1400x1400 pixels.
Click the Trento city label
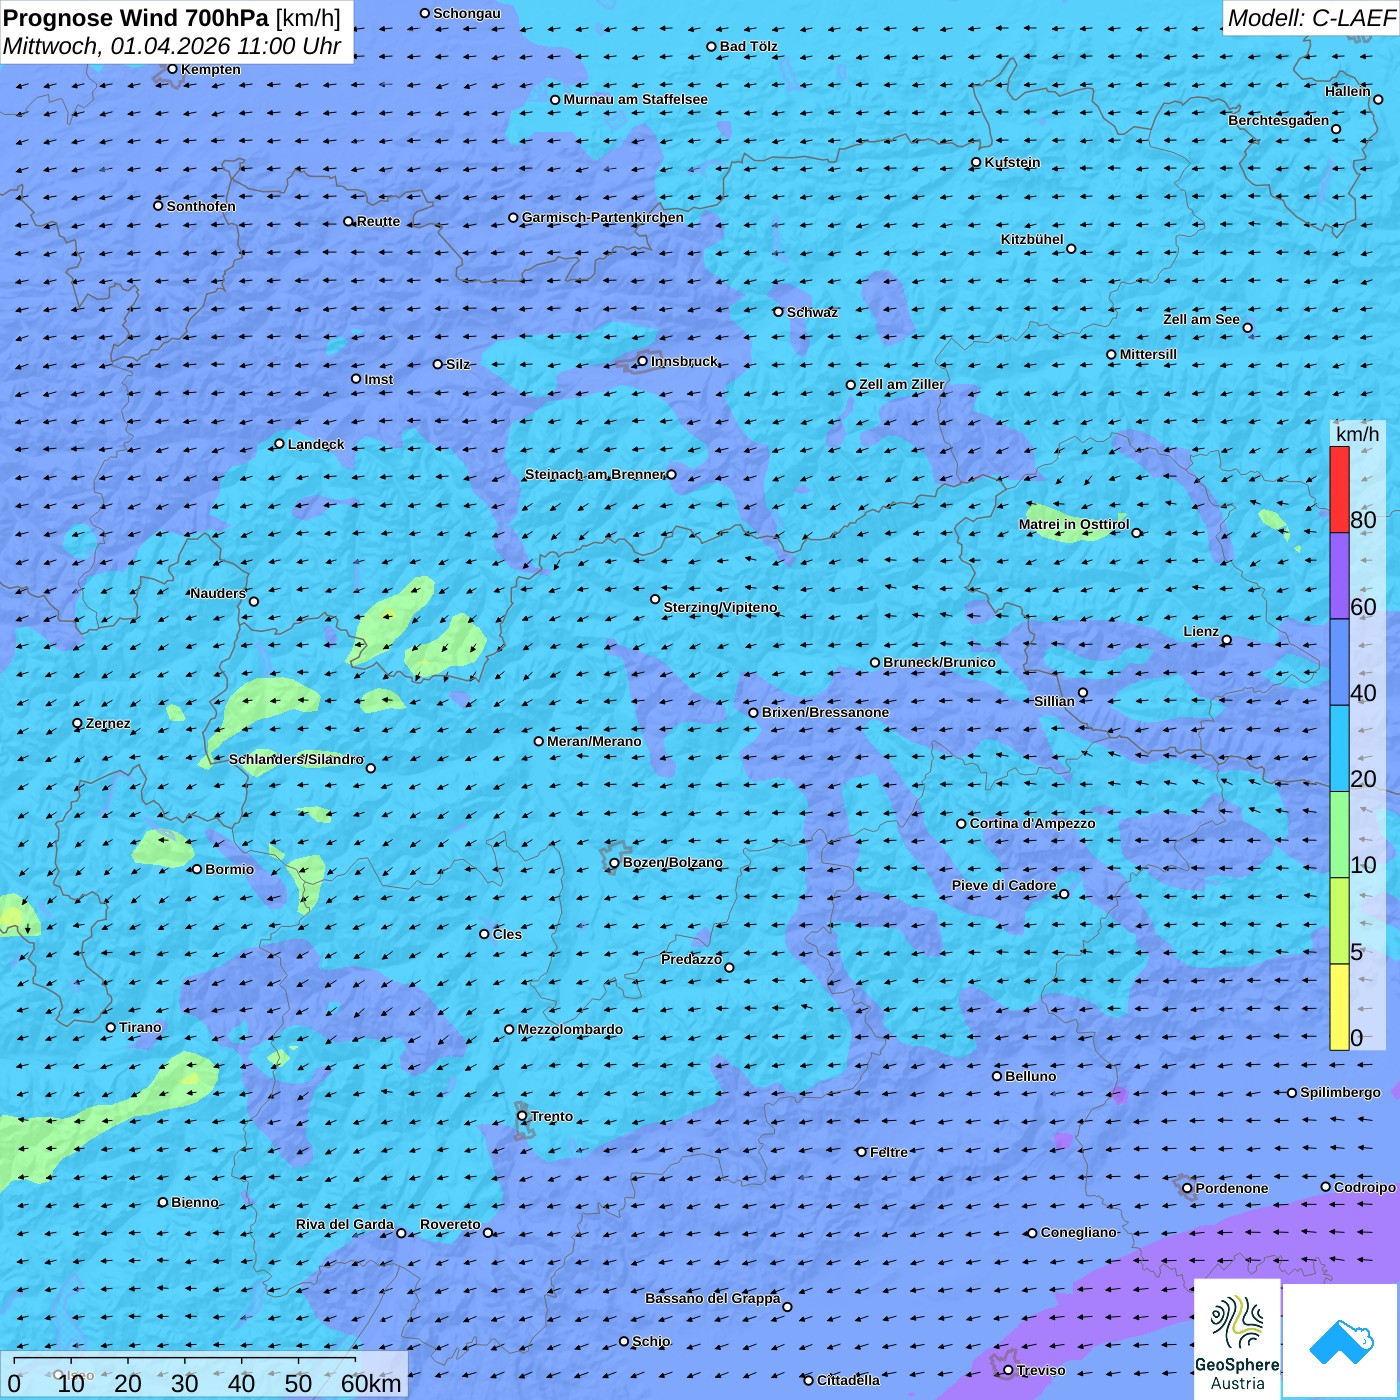(552, 1116)
